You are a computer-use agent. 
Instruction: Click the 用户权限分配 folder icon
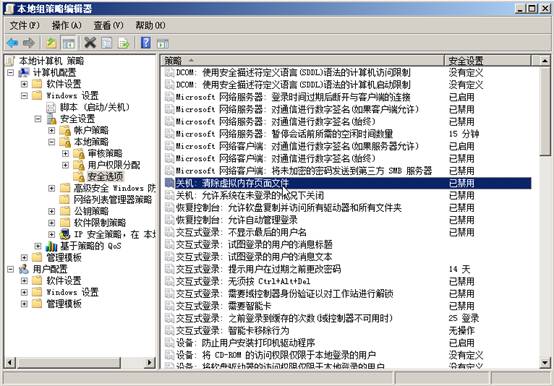tap(79, 165)
